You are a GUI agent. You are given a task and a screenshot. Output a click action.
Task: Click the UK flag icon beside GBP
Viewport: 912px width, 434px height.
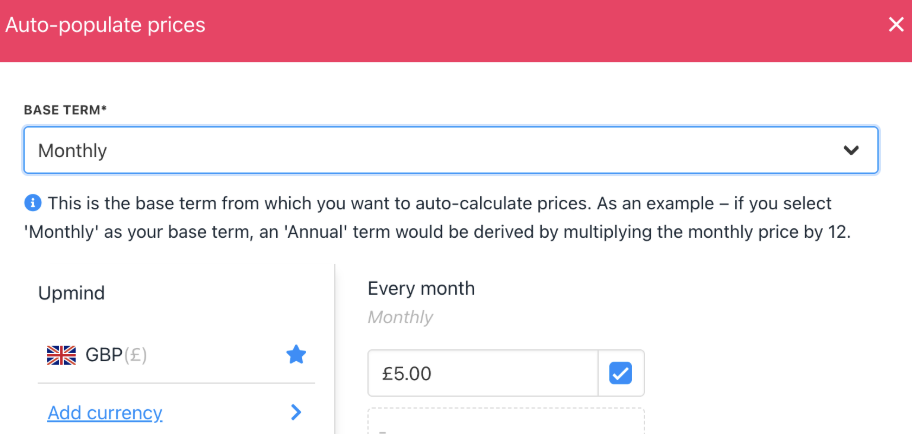[x=62, y=355]
